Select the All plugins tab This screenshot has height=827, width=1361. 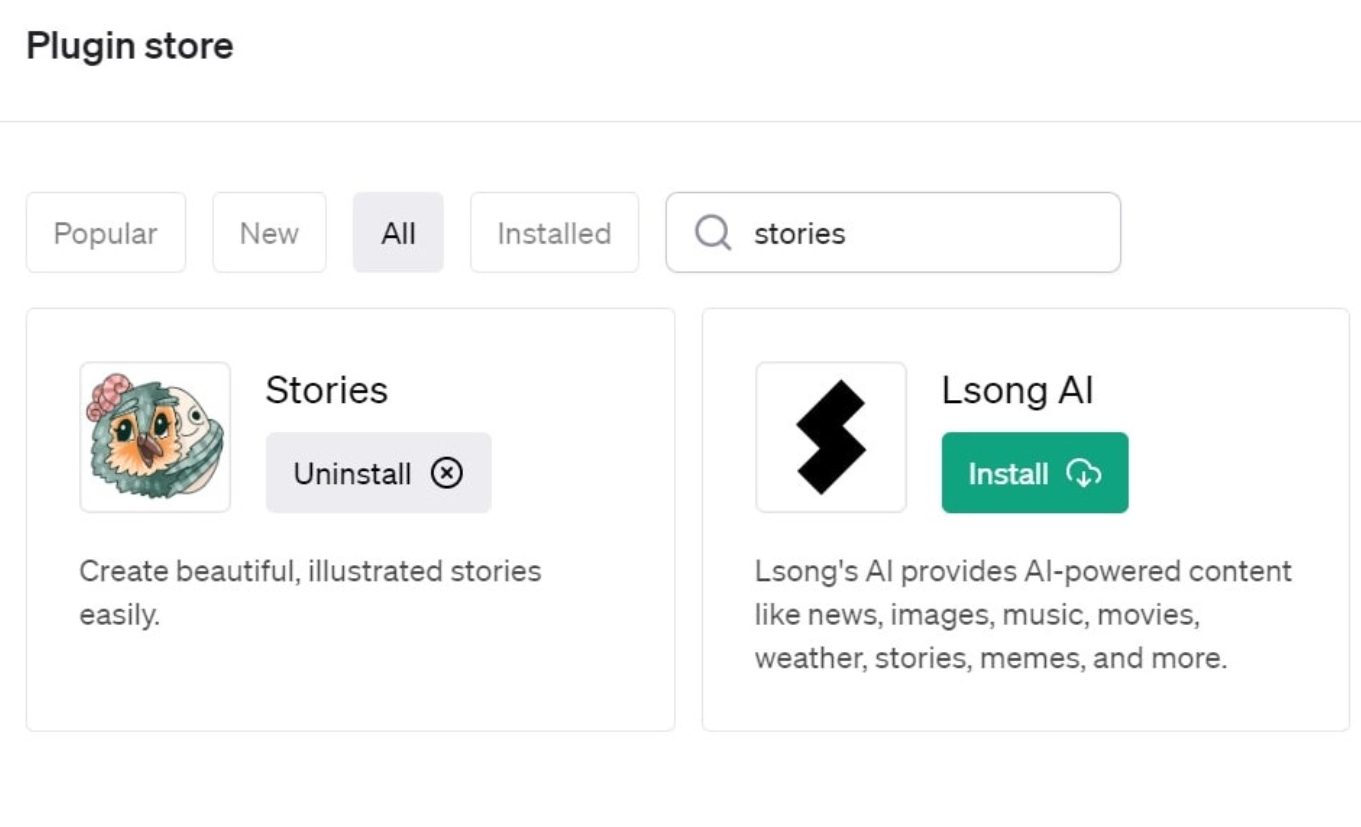coord(398,233)
